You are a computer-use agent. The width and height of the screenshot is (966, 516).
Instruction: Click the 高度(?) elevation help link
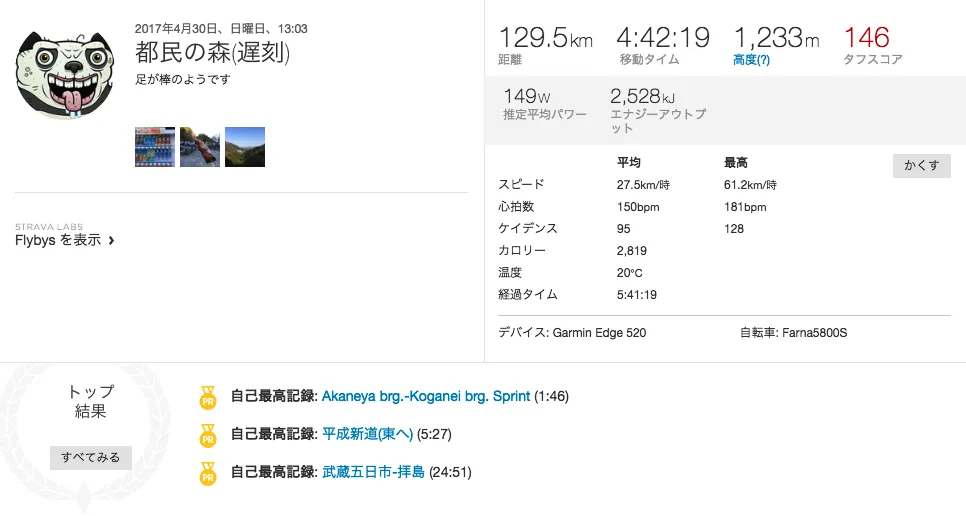click(x=751, y=60)
